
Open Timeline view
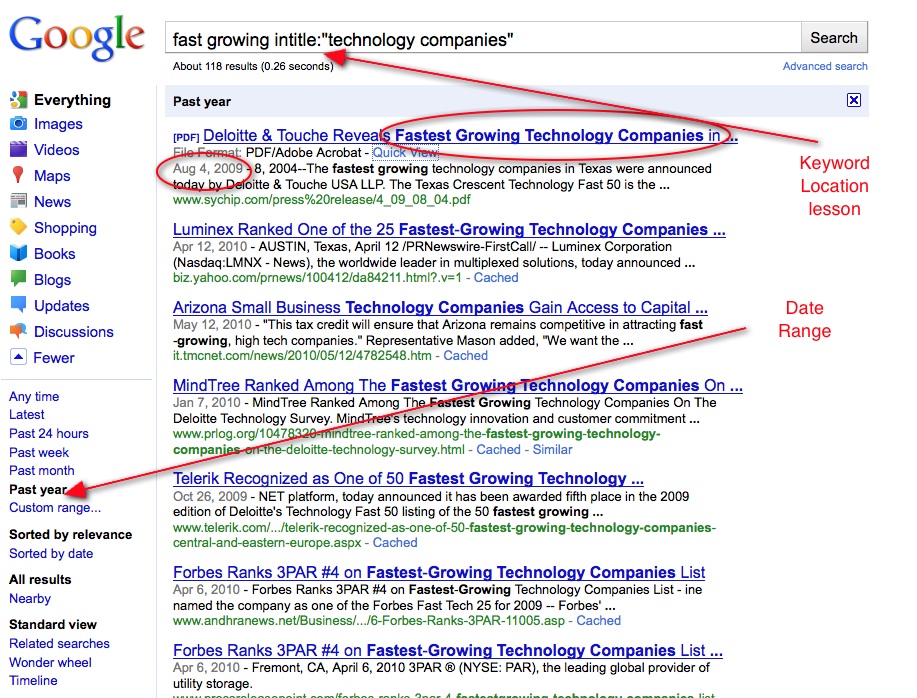pos(33,680)
